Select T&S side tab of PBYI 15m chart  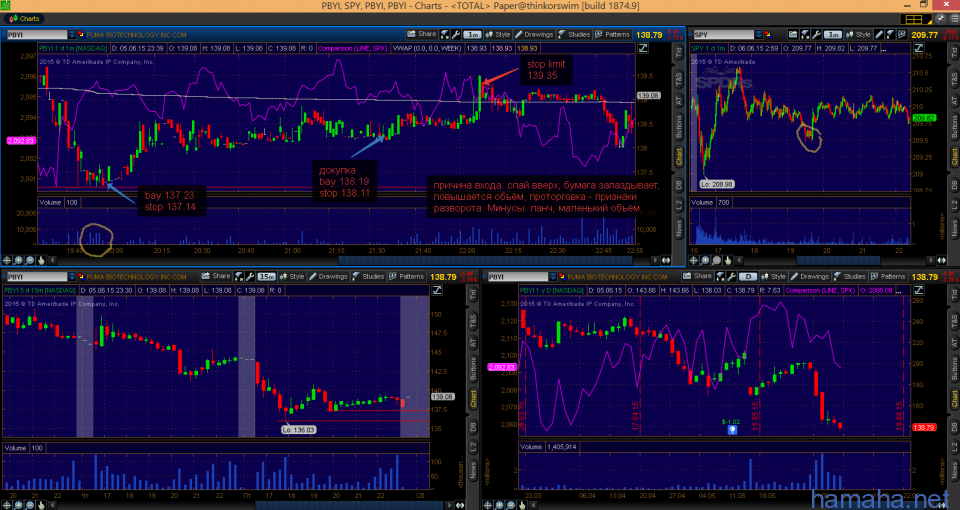(473, 320)
